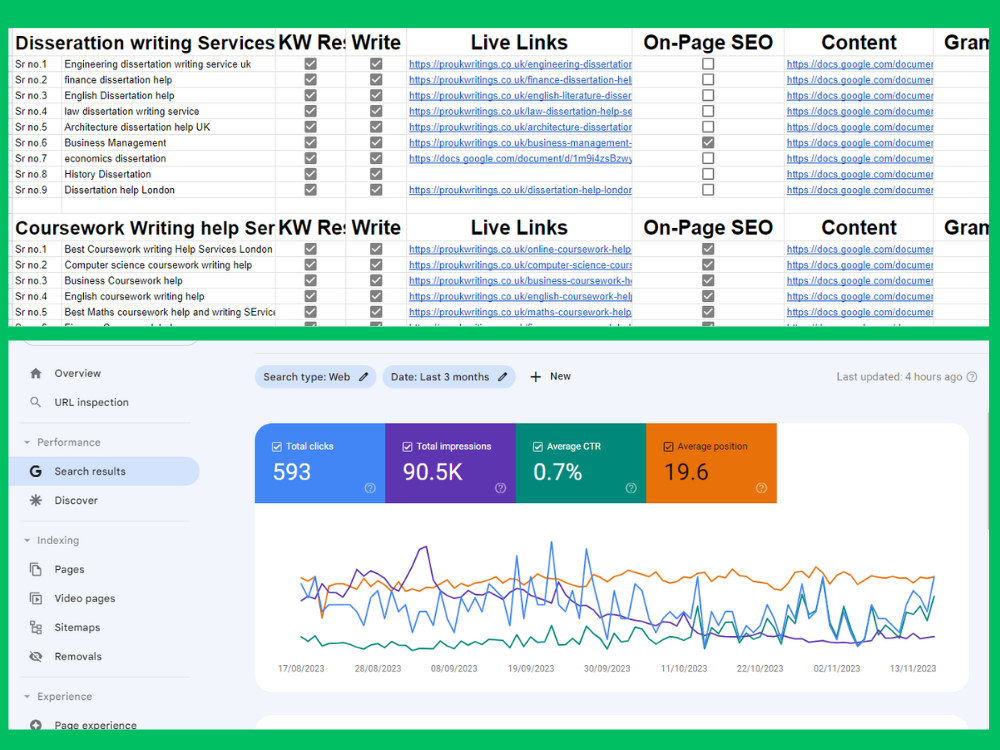This screenshot has width=1000, height=750.
Task: Click help icon on Average CTR card
Action: (x=631, y=488)
